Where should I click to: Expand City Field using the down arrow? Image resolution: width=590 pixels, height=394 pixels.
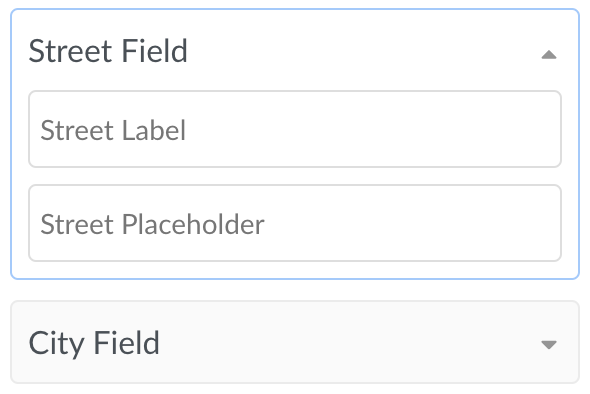tap(549, 344)
